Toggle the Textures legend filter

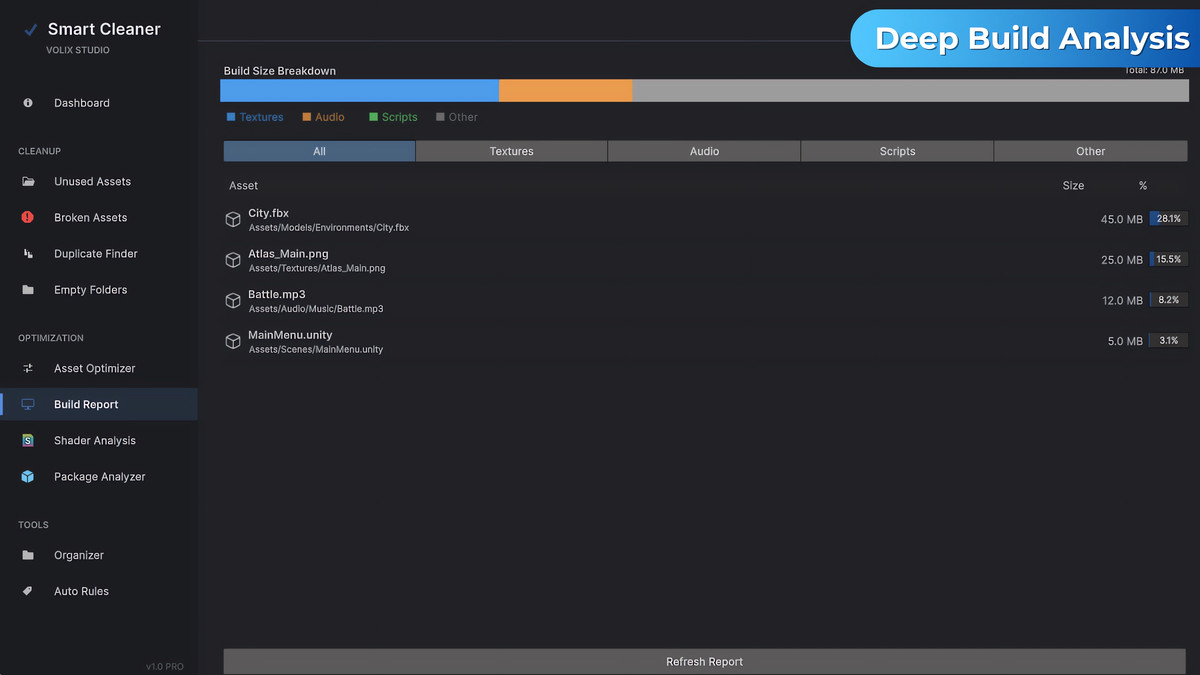pyautogui.click(x=255, y=117)
